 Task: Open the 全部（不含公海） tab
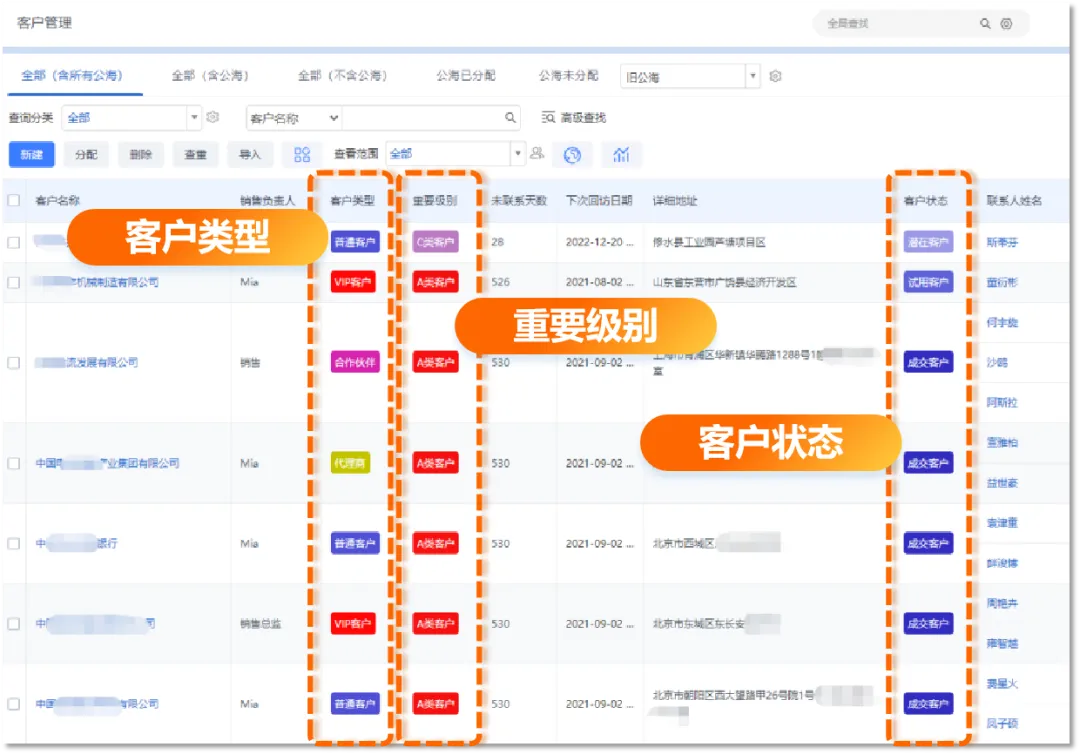point(342,76)
